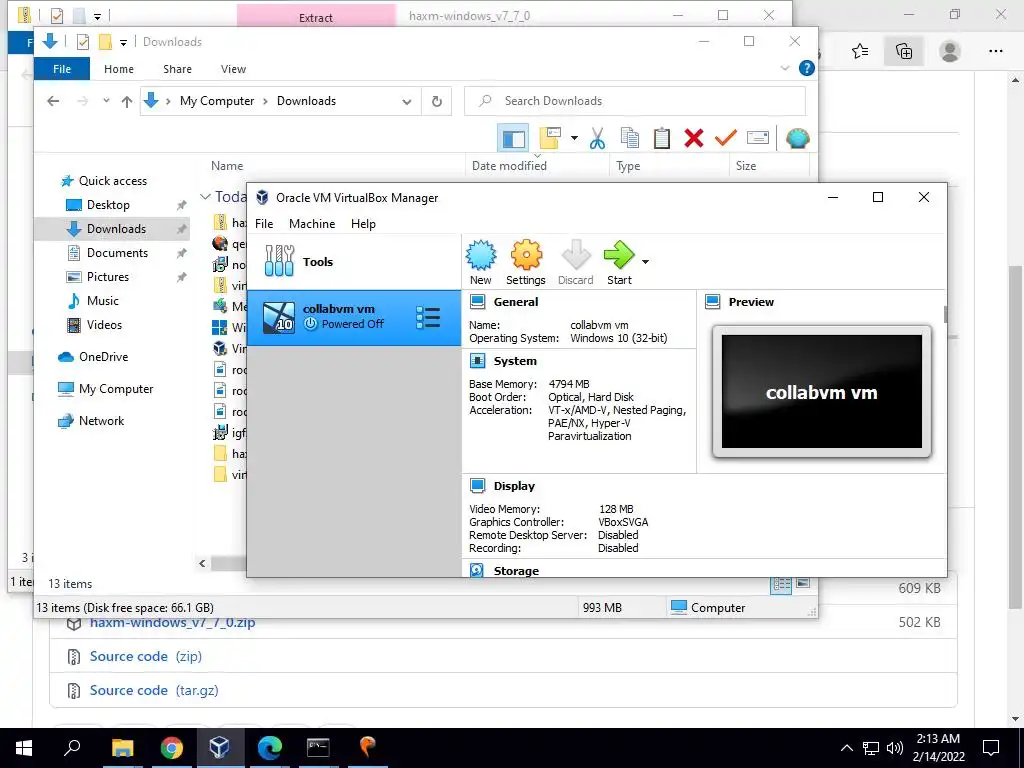Start the collabvm vm with green arrow
1024x768 pixels.
point(619,263)
